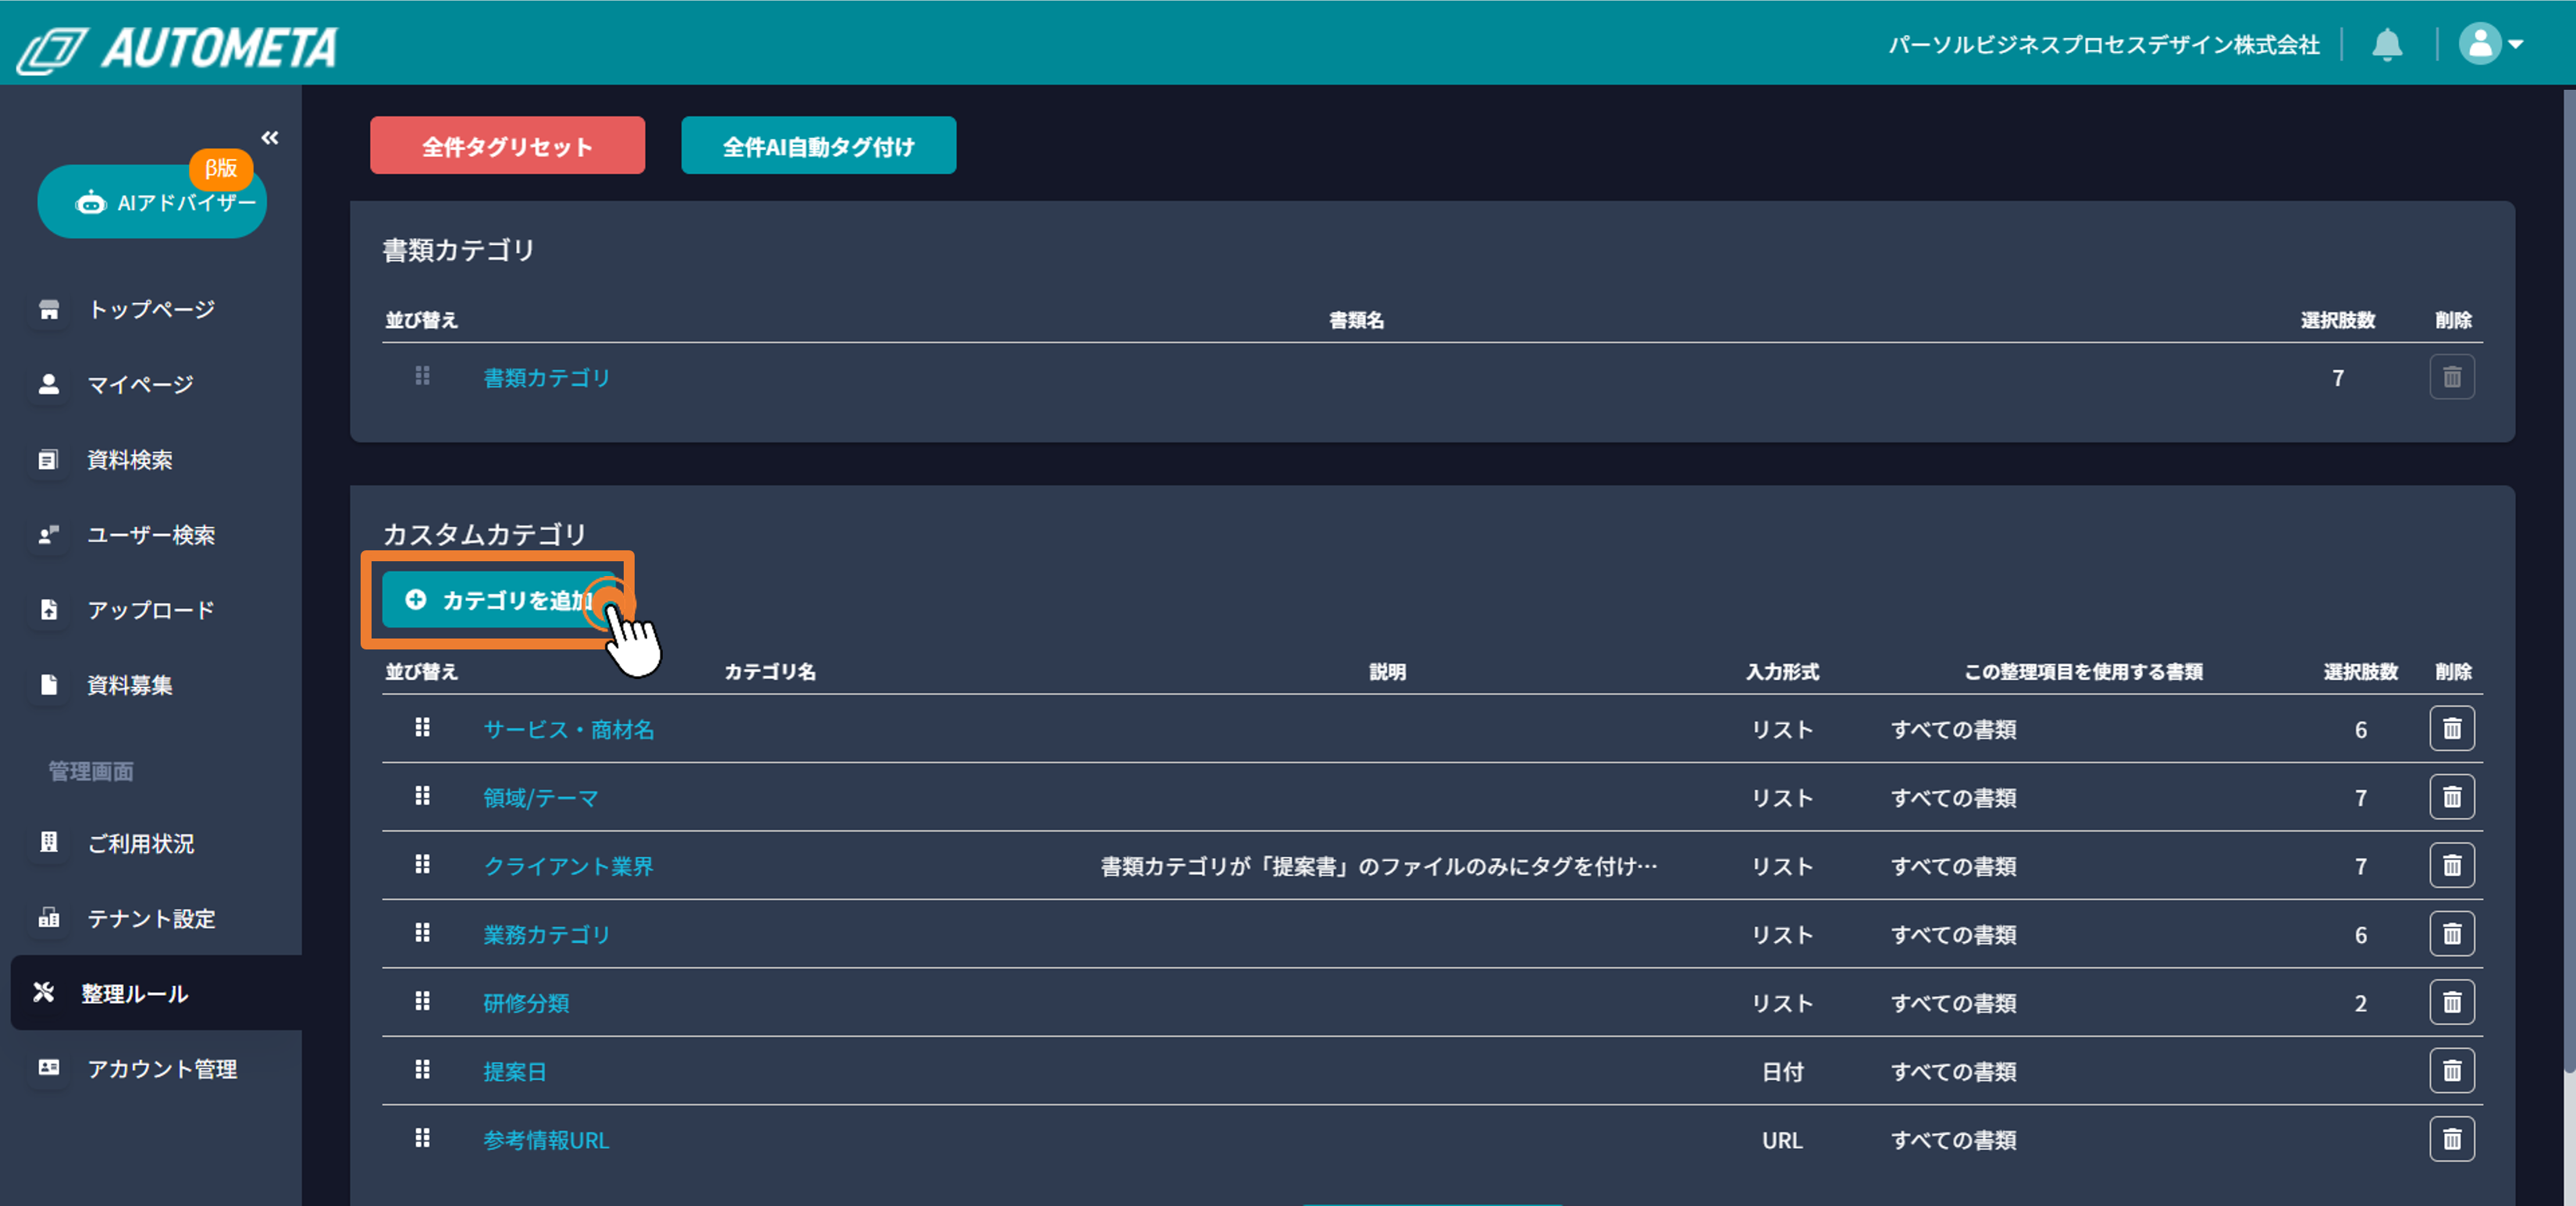The height and width of the screenshot is (1206, 2576).
Task: Click カテゴリを追加 button
Action: [500, 600]
